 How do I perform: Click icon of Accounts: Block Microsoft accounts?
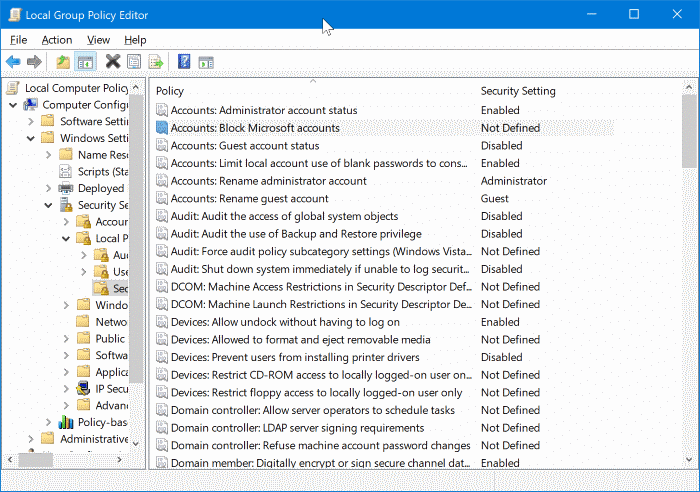tap(162, 128)
